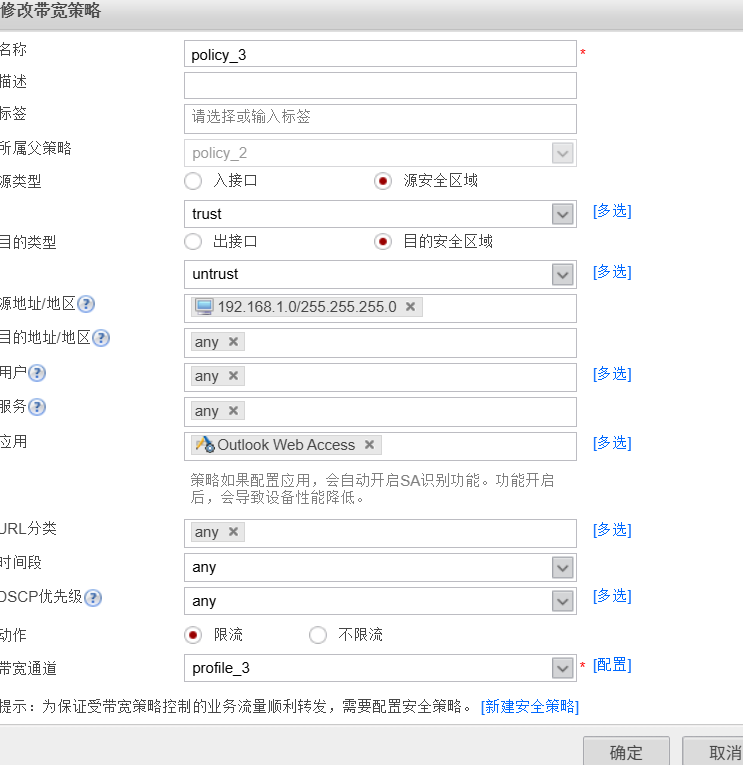
Task: Click the 确定 button
Action: coord(626,752)
